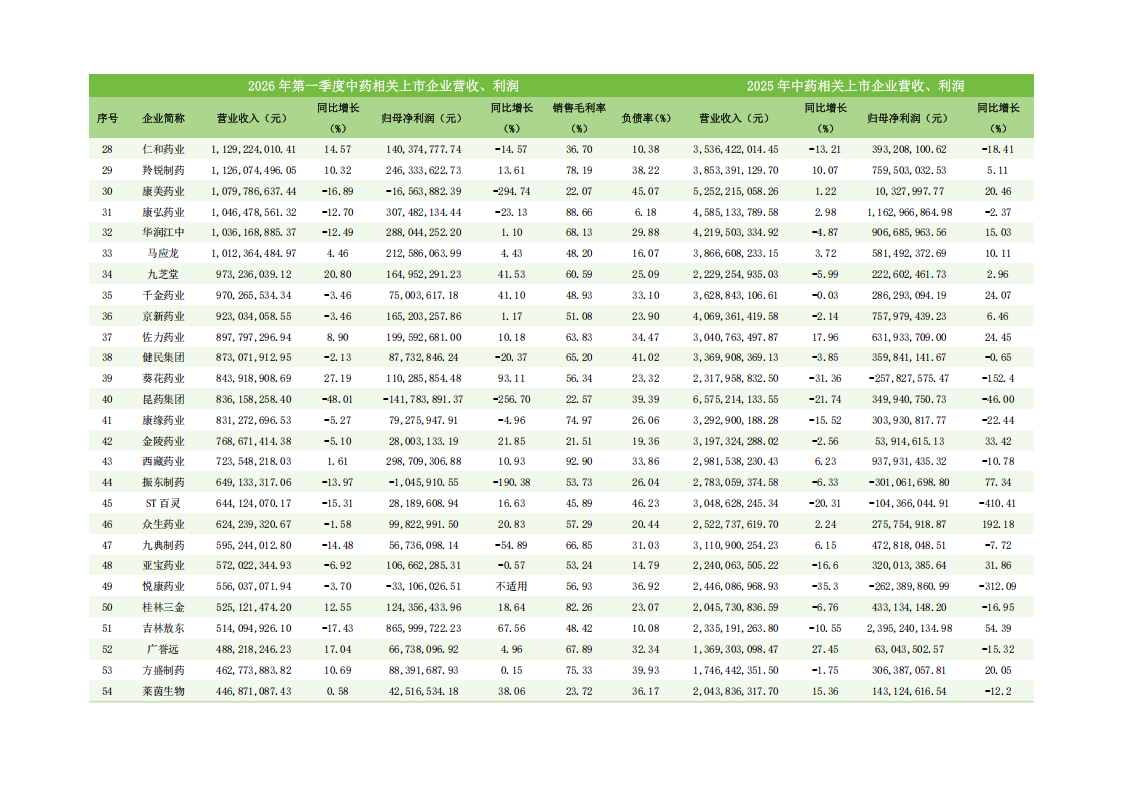Select gross margin value 65.20
This screenshot has height=794, width=1123.
pos(579,357)
